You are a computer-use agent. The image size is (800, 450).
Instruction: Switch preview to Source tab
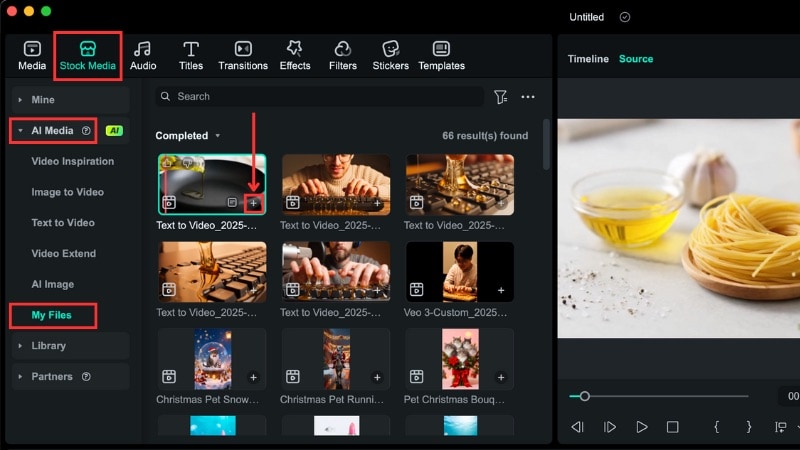click(x=636, y=59)
